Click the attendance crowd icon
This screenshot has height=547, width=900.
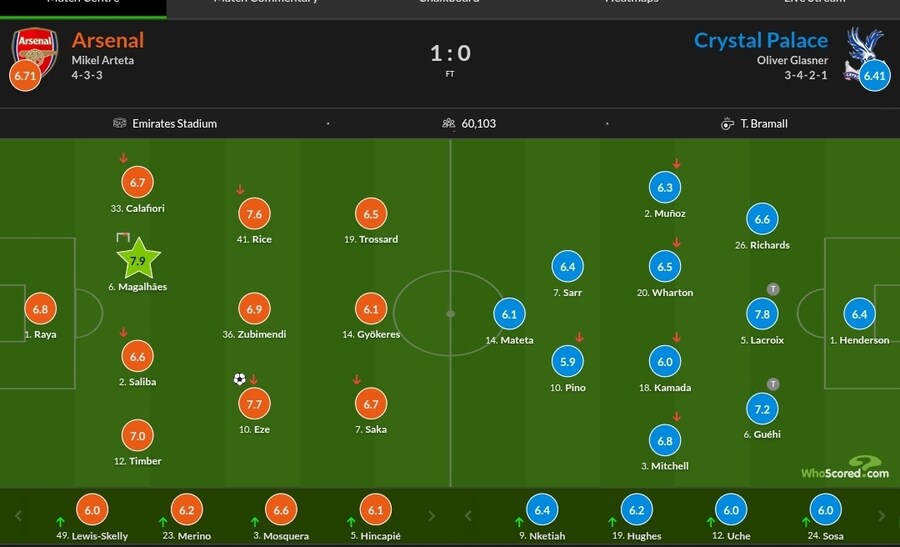pos(449,124)
